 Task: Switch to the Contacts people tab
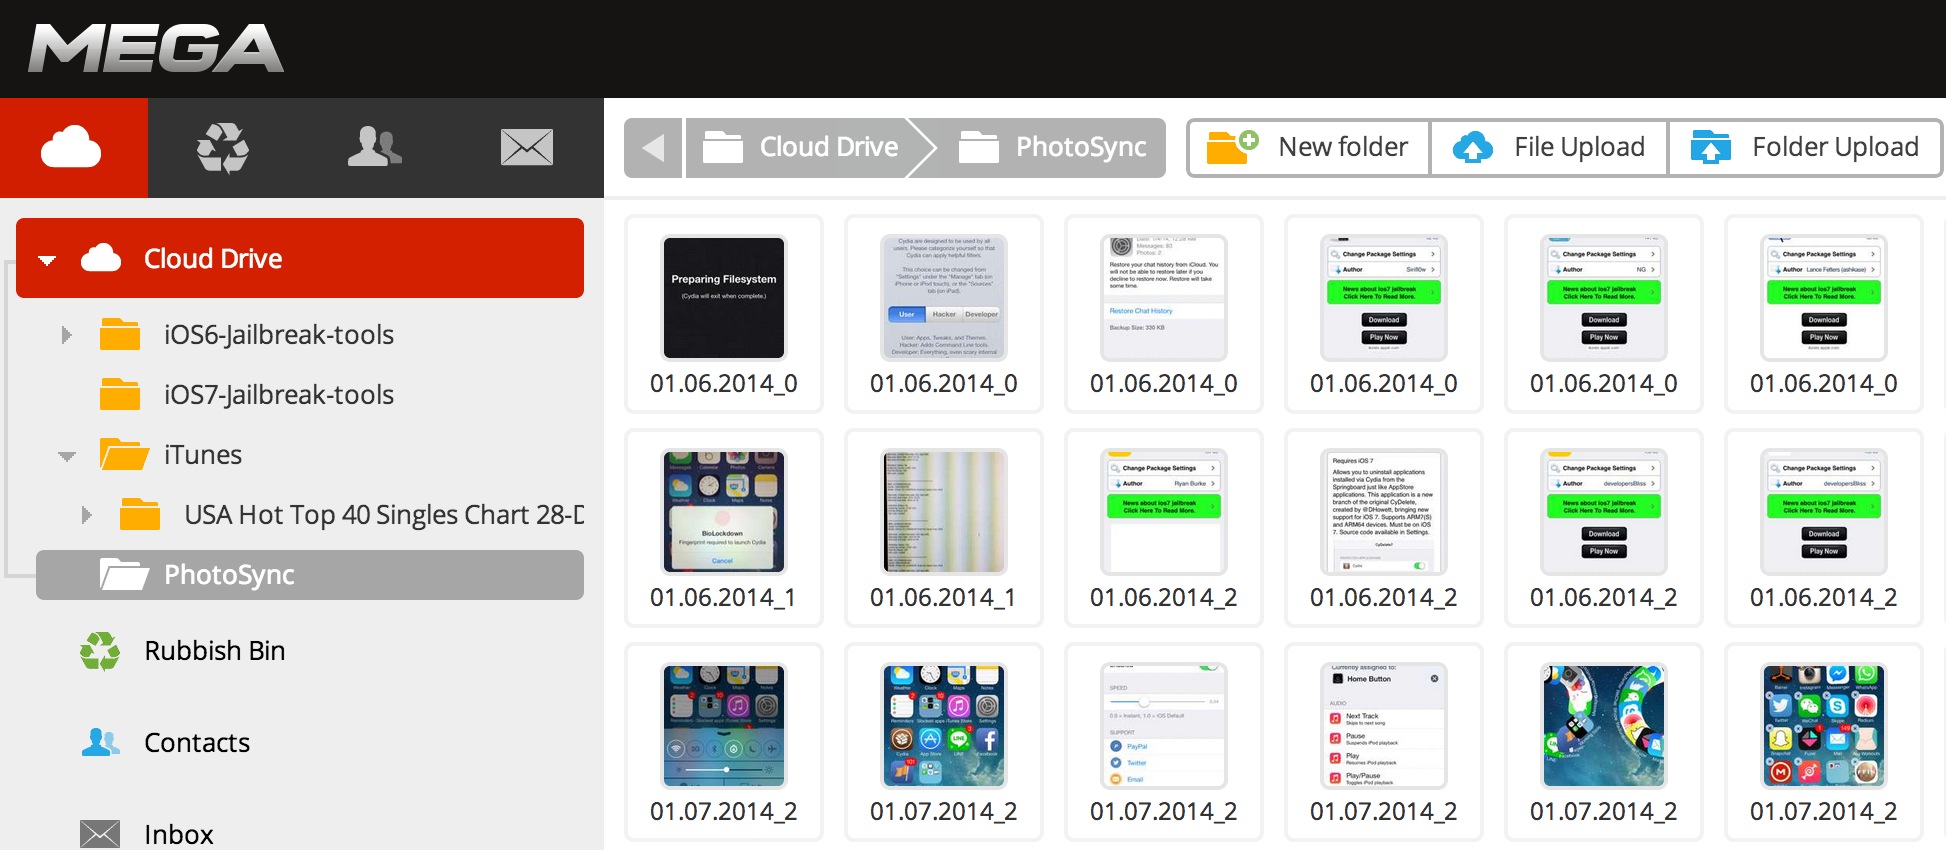point(375,148)
